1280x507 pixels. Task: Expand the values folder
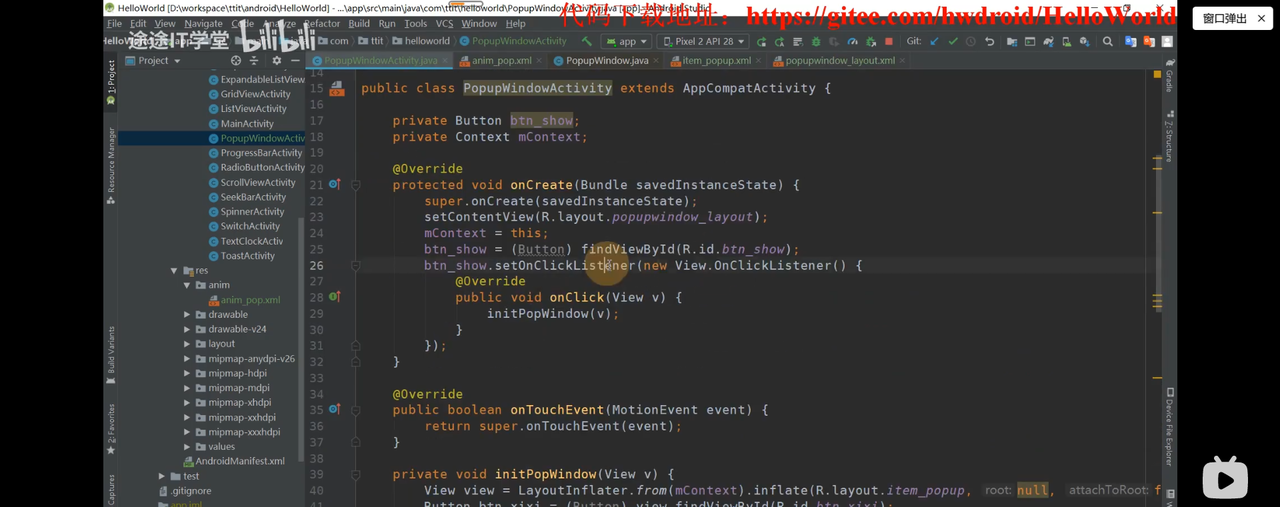point(187,447)
